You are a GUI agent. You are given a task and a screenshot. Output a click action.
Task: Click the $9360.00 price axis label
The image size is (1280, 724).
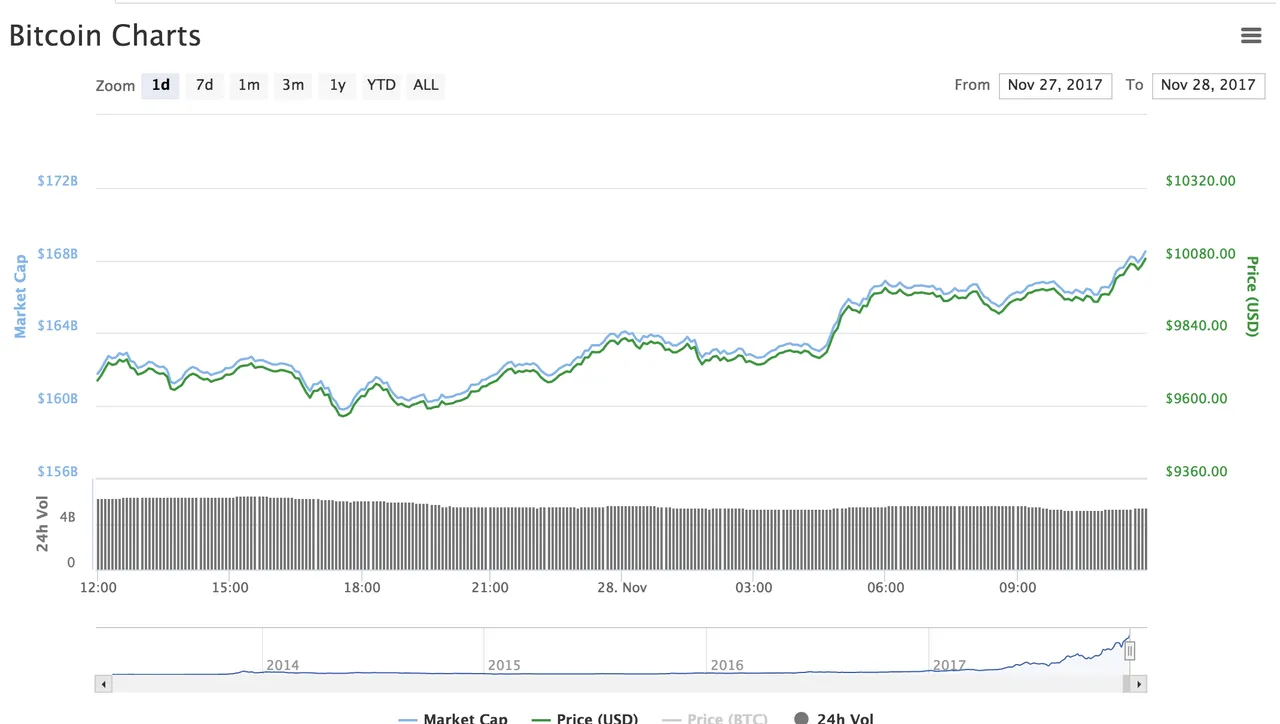click(1196, 472)
